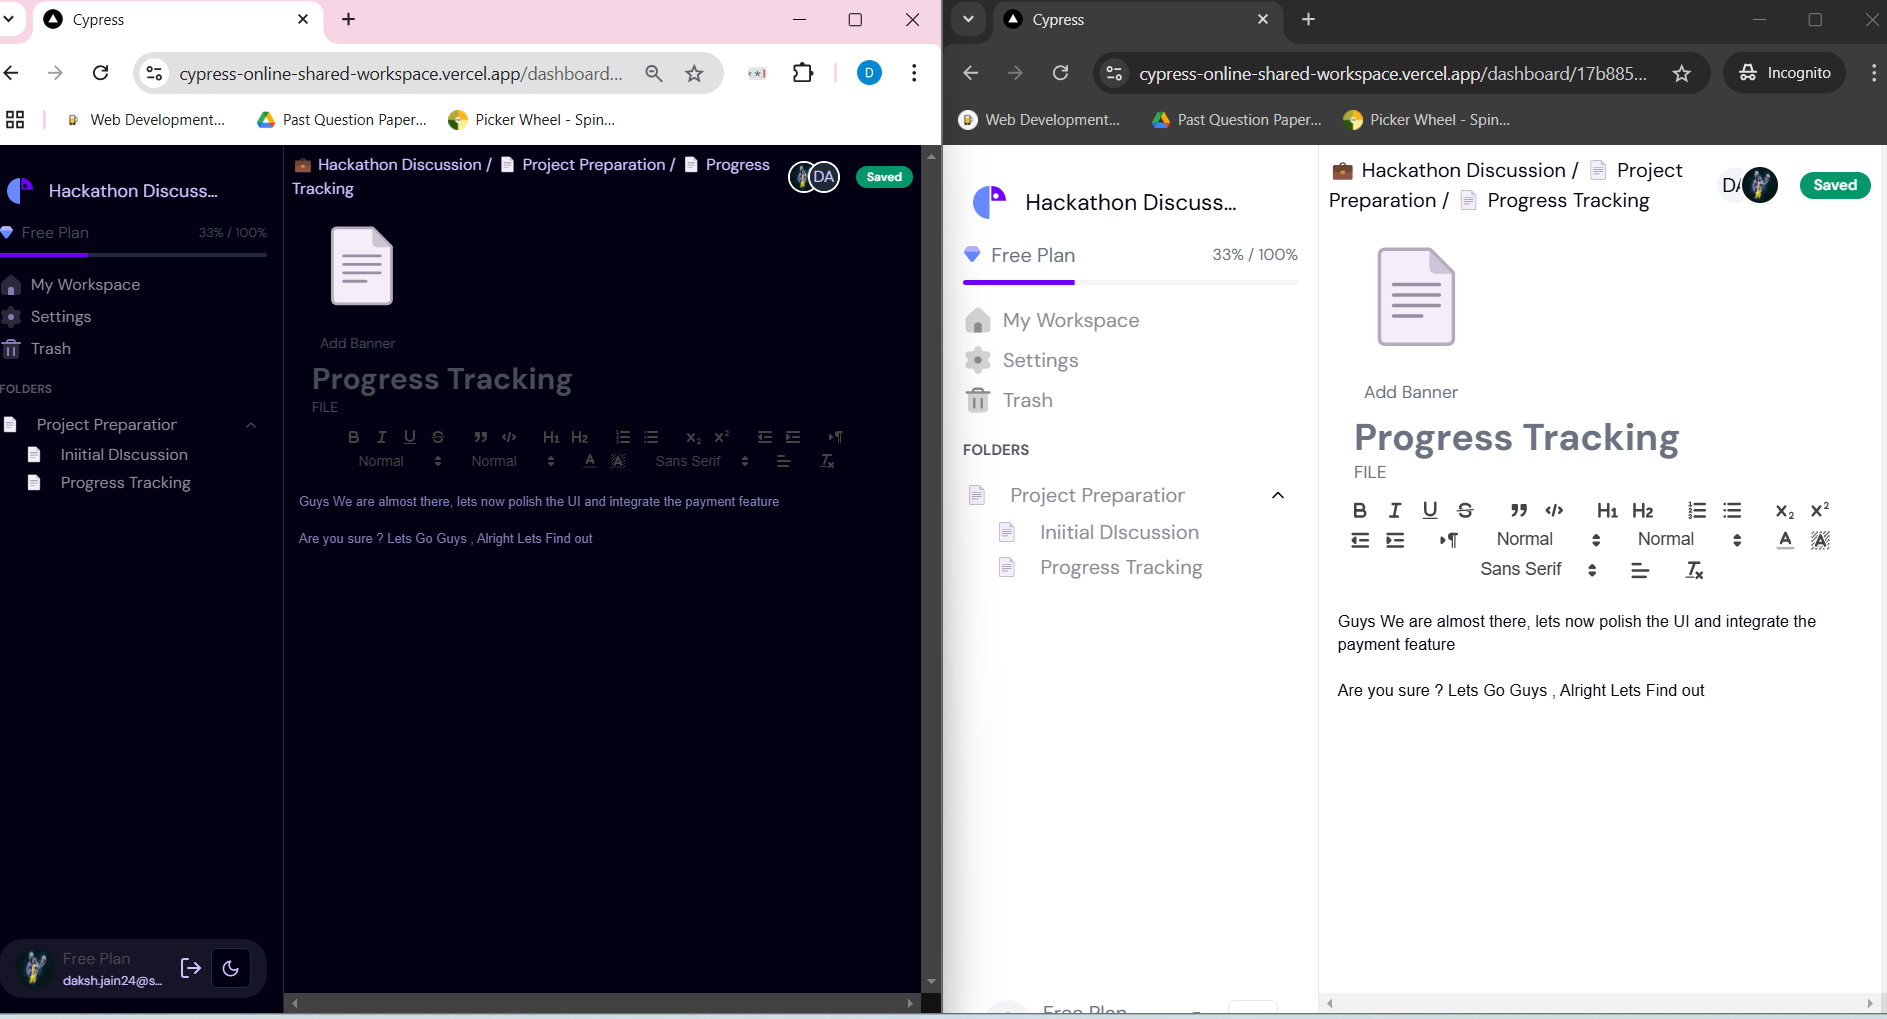This screenshot has height=1019, width=1887.
Task: Create bullet list in right incognito window
Action: (1732, 510)
